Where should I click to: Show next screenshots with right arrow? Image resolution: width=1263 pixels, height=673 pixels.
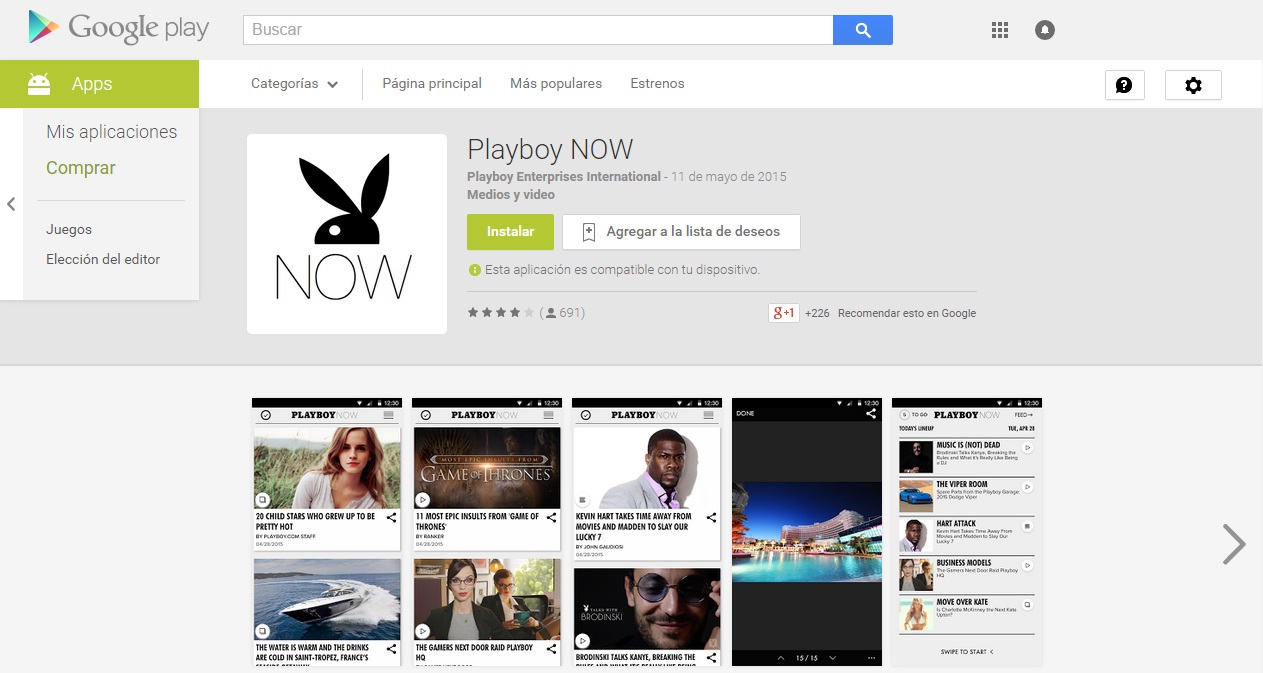pos(1235,544)
